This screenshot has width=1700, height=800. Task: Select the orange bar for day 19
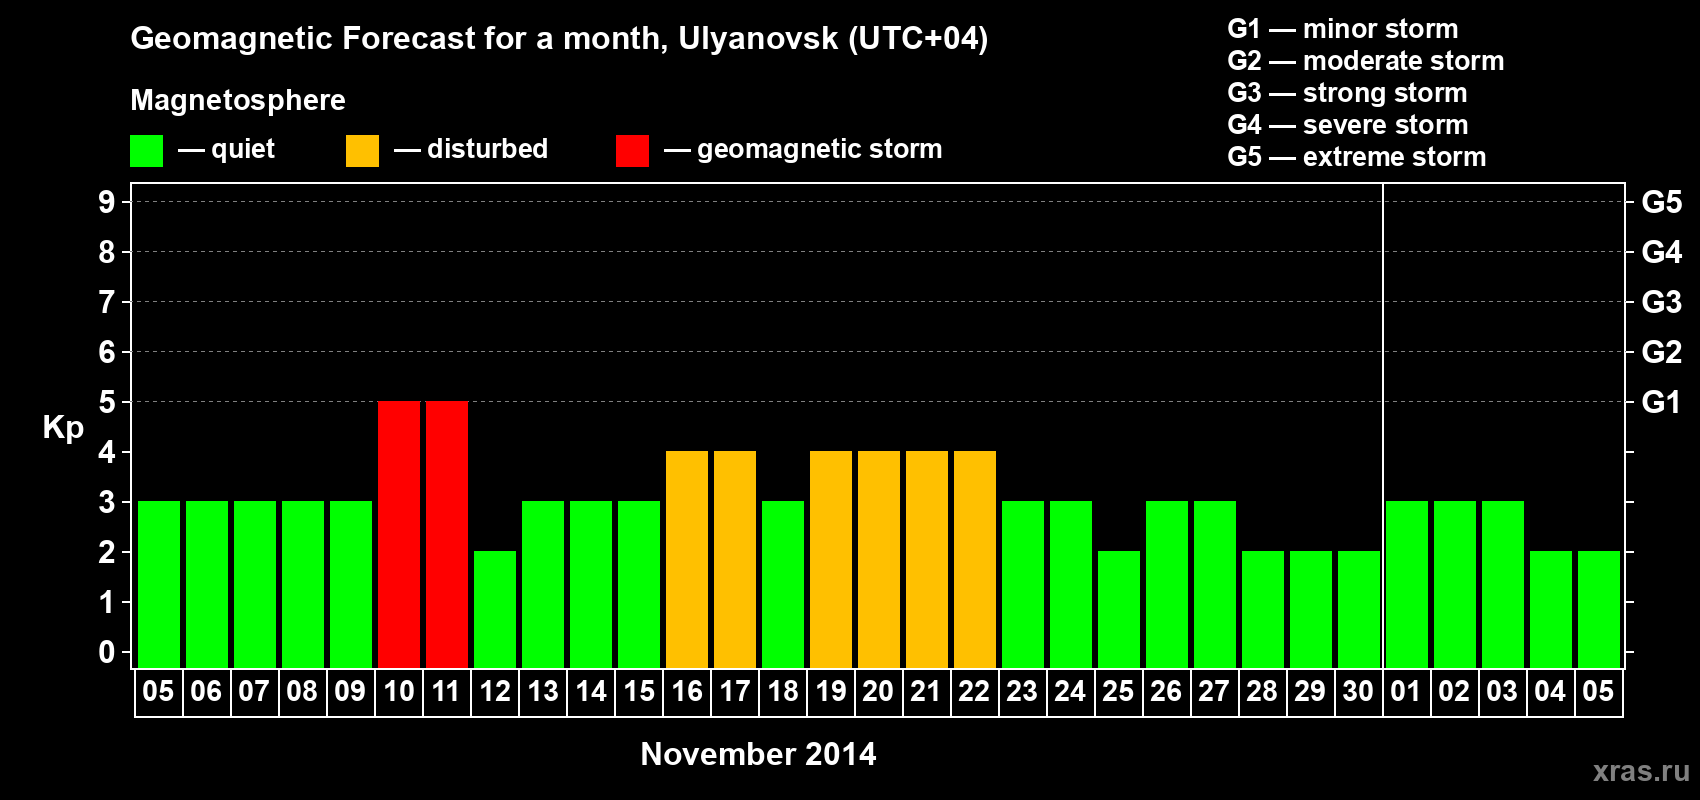tap(831, 559)
